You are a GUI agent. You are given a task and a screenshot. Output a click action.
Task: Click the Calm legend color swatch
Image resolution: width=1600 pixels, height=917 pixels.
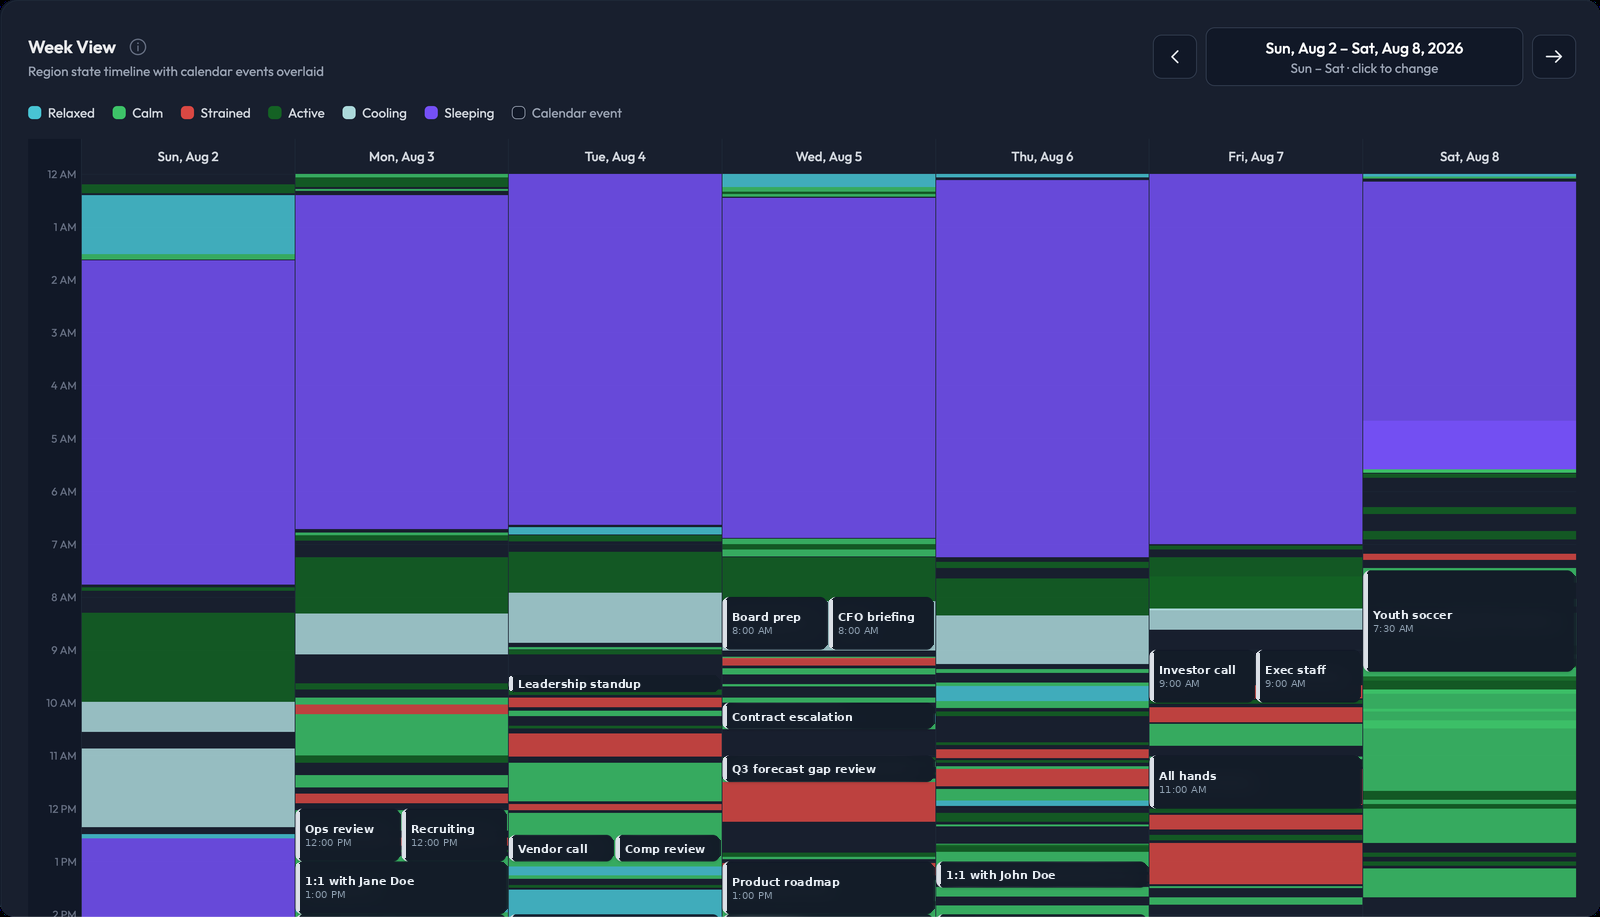pos(119,113)
